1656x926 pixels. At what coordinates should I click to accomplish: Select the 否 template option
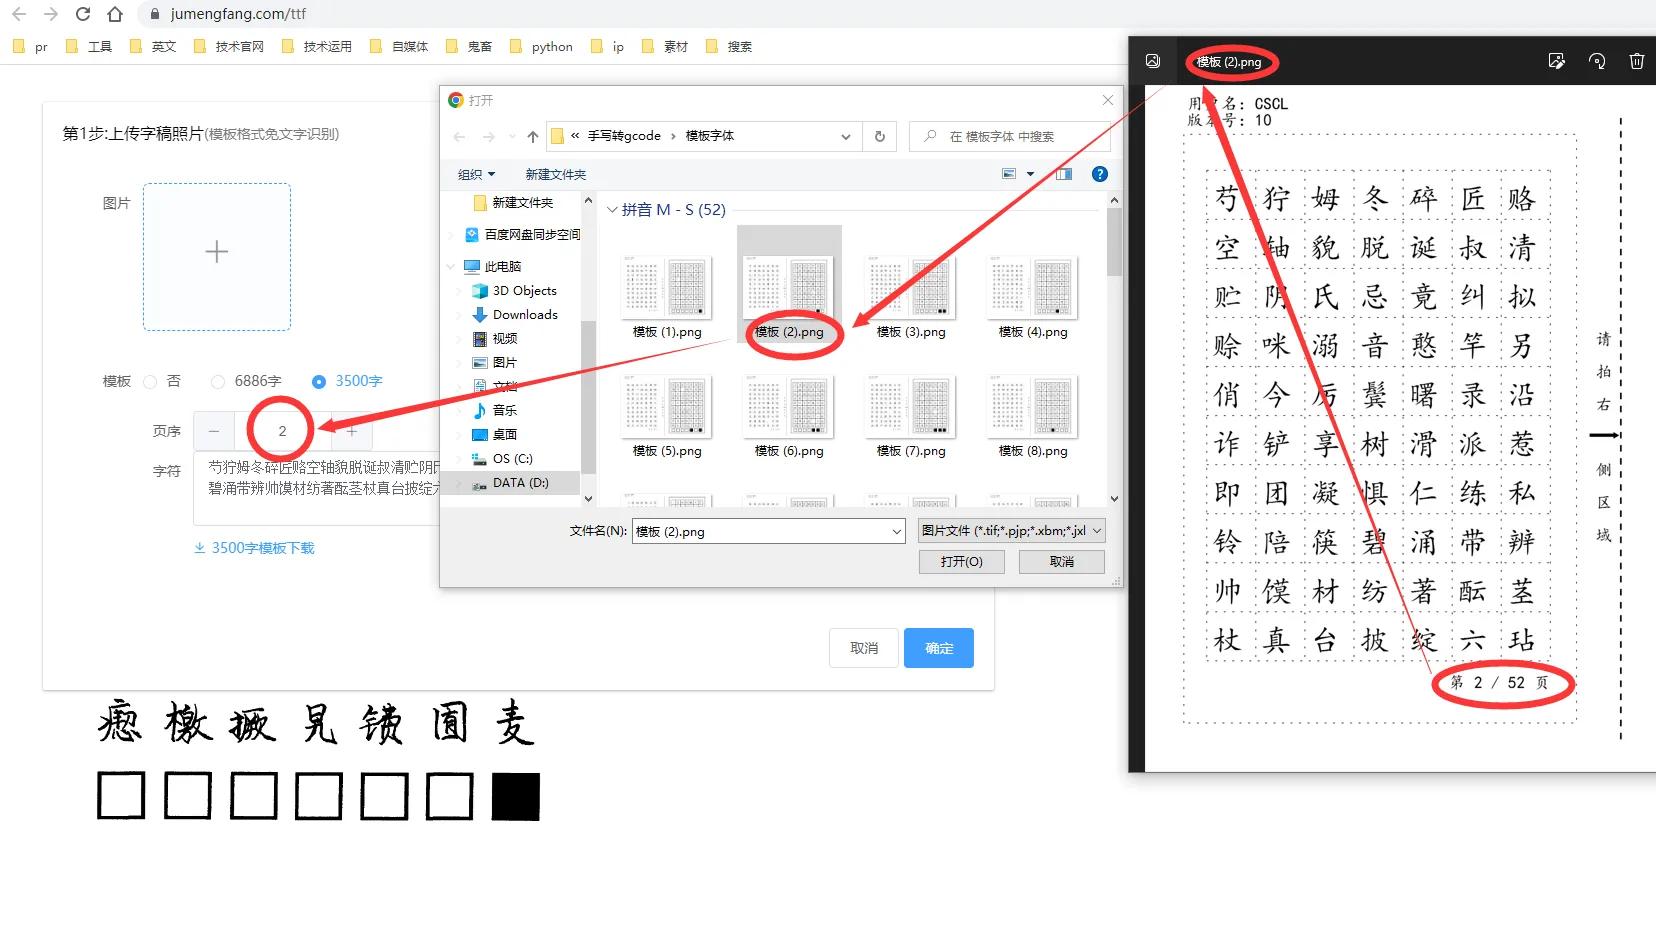pos(153,381)
